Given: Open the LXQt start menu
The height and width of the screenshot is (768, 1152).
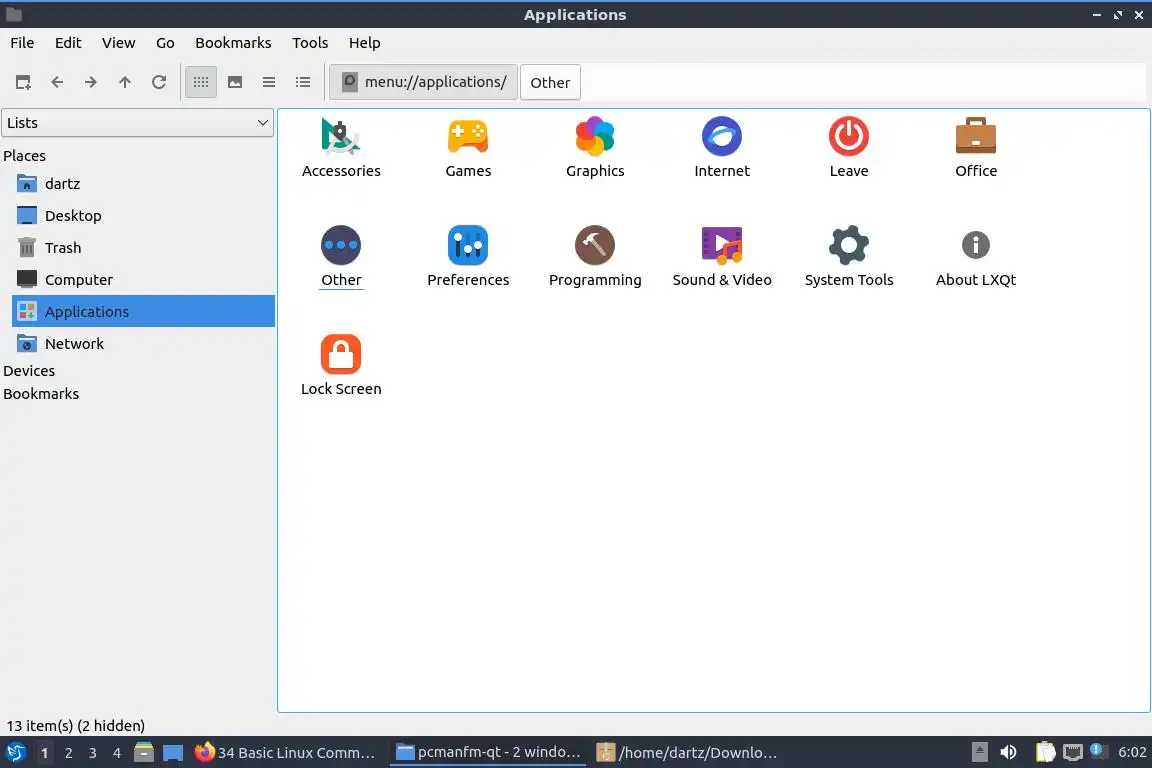Looking at the screenshot, I should tap(15, 753).
